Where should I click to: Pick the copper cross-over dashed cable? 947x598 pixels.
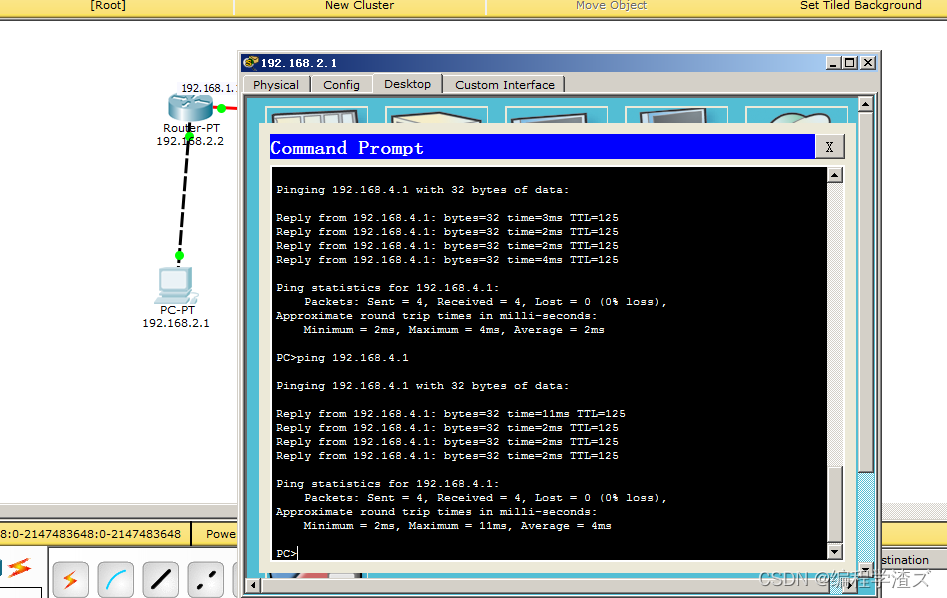[206, 579]
